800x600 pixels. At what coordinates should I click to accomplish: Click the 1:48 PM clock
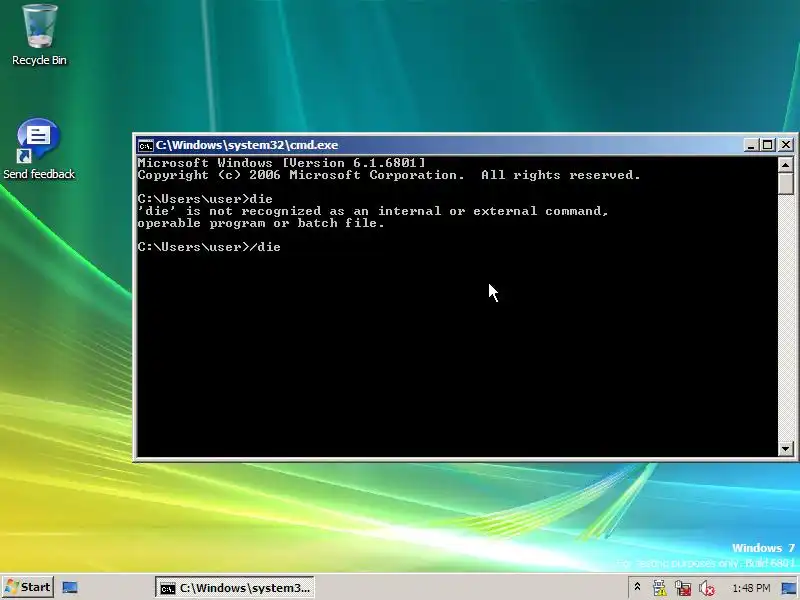751,588
